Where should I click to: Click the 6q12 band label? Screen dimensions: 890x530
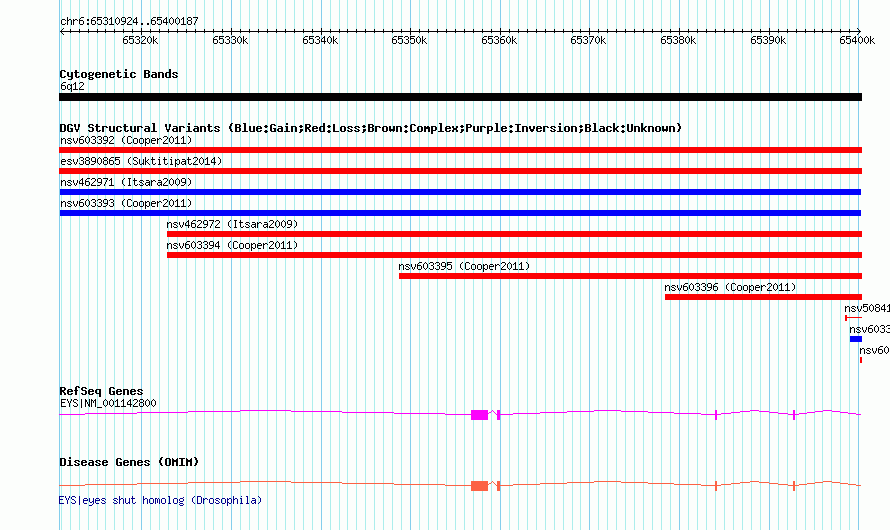[x=72, y=86]
